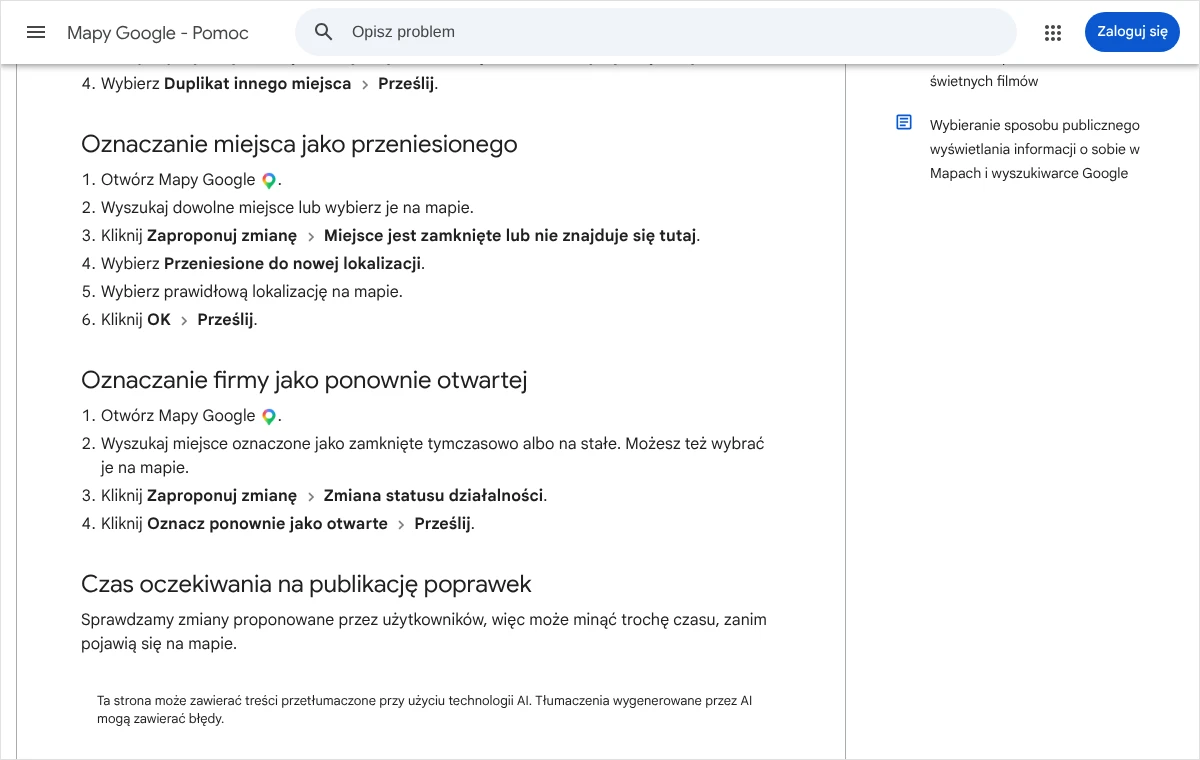Click Maps pin icon under Oznaczanie miejsca jako przeniesionego
Viewport: 1200px width, 760px height.
tap(269, 181)
